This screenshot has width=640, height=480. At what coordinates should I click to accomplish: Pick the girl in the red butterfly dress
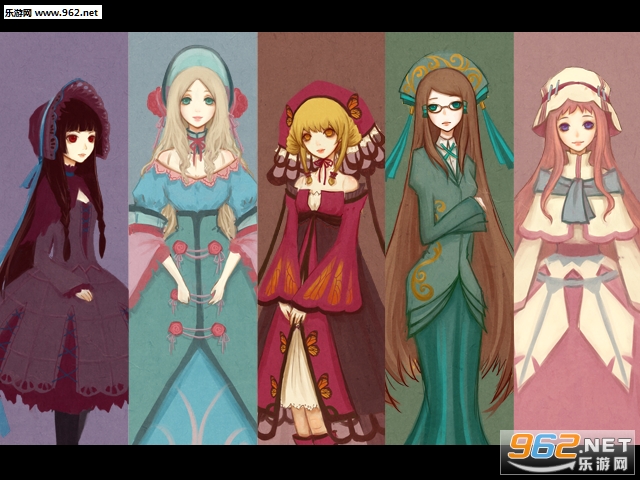click(x=318, y=250)
